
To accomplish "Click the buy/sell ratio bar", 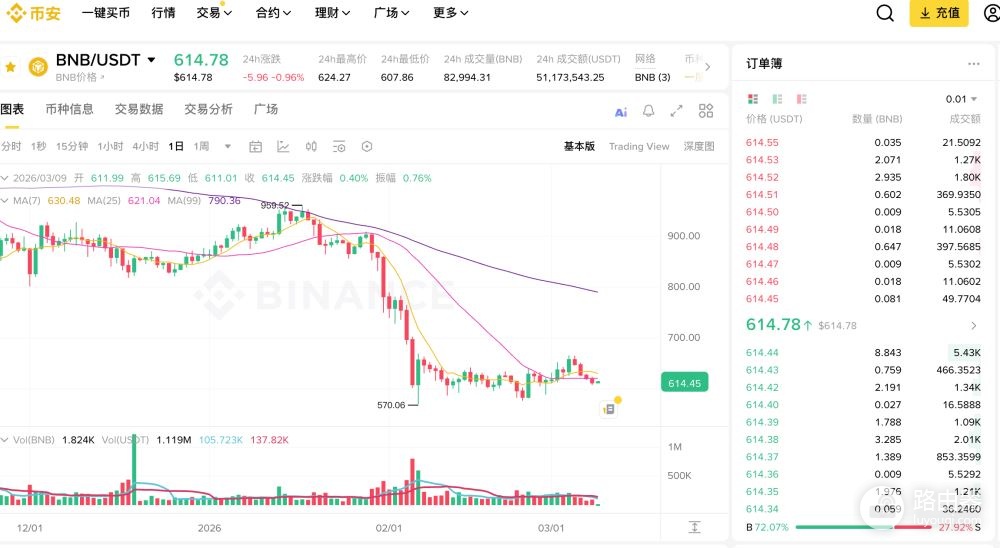I will click(863, 527).
